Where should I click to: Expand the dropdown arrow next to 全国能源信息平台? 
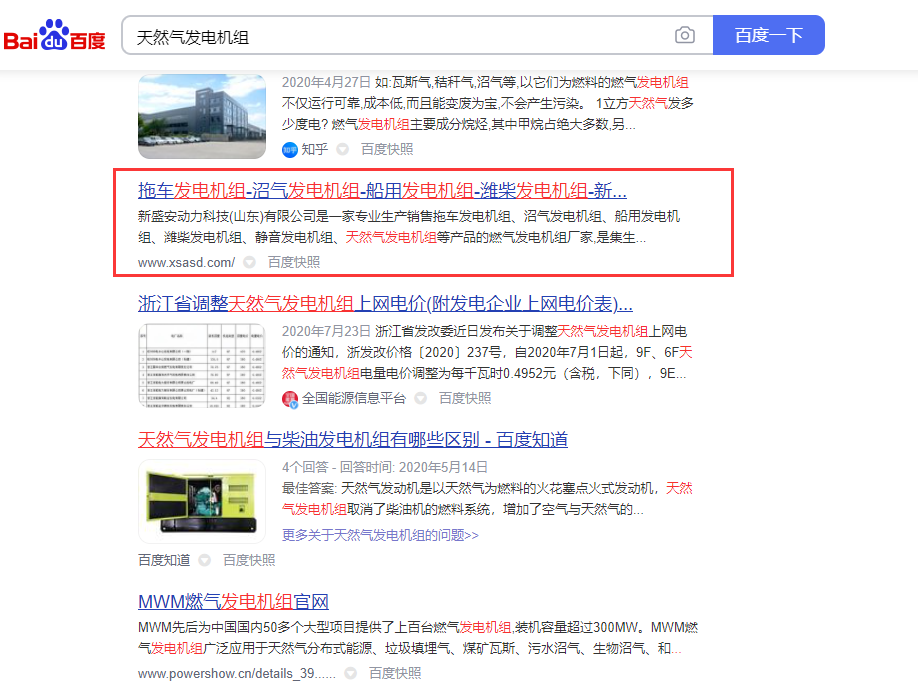click(x=420, y=398)
